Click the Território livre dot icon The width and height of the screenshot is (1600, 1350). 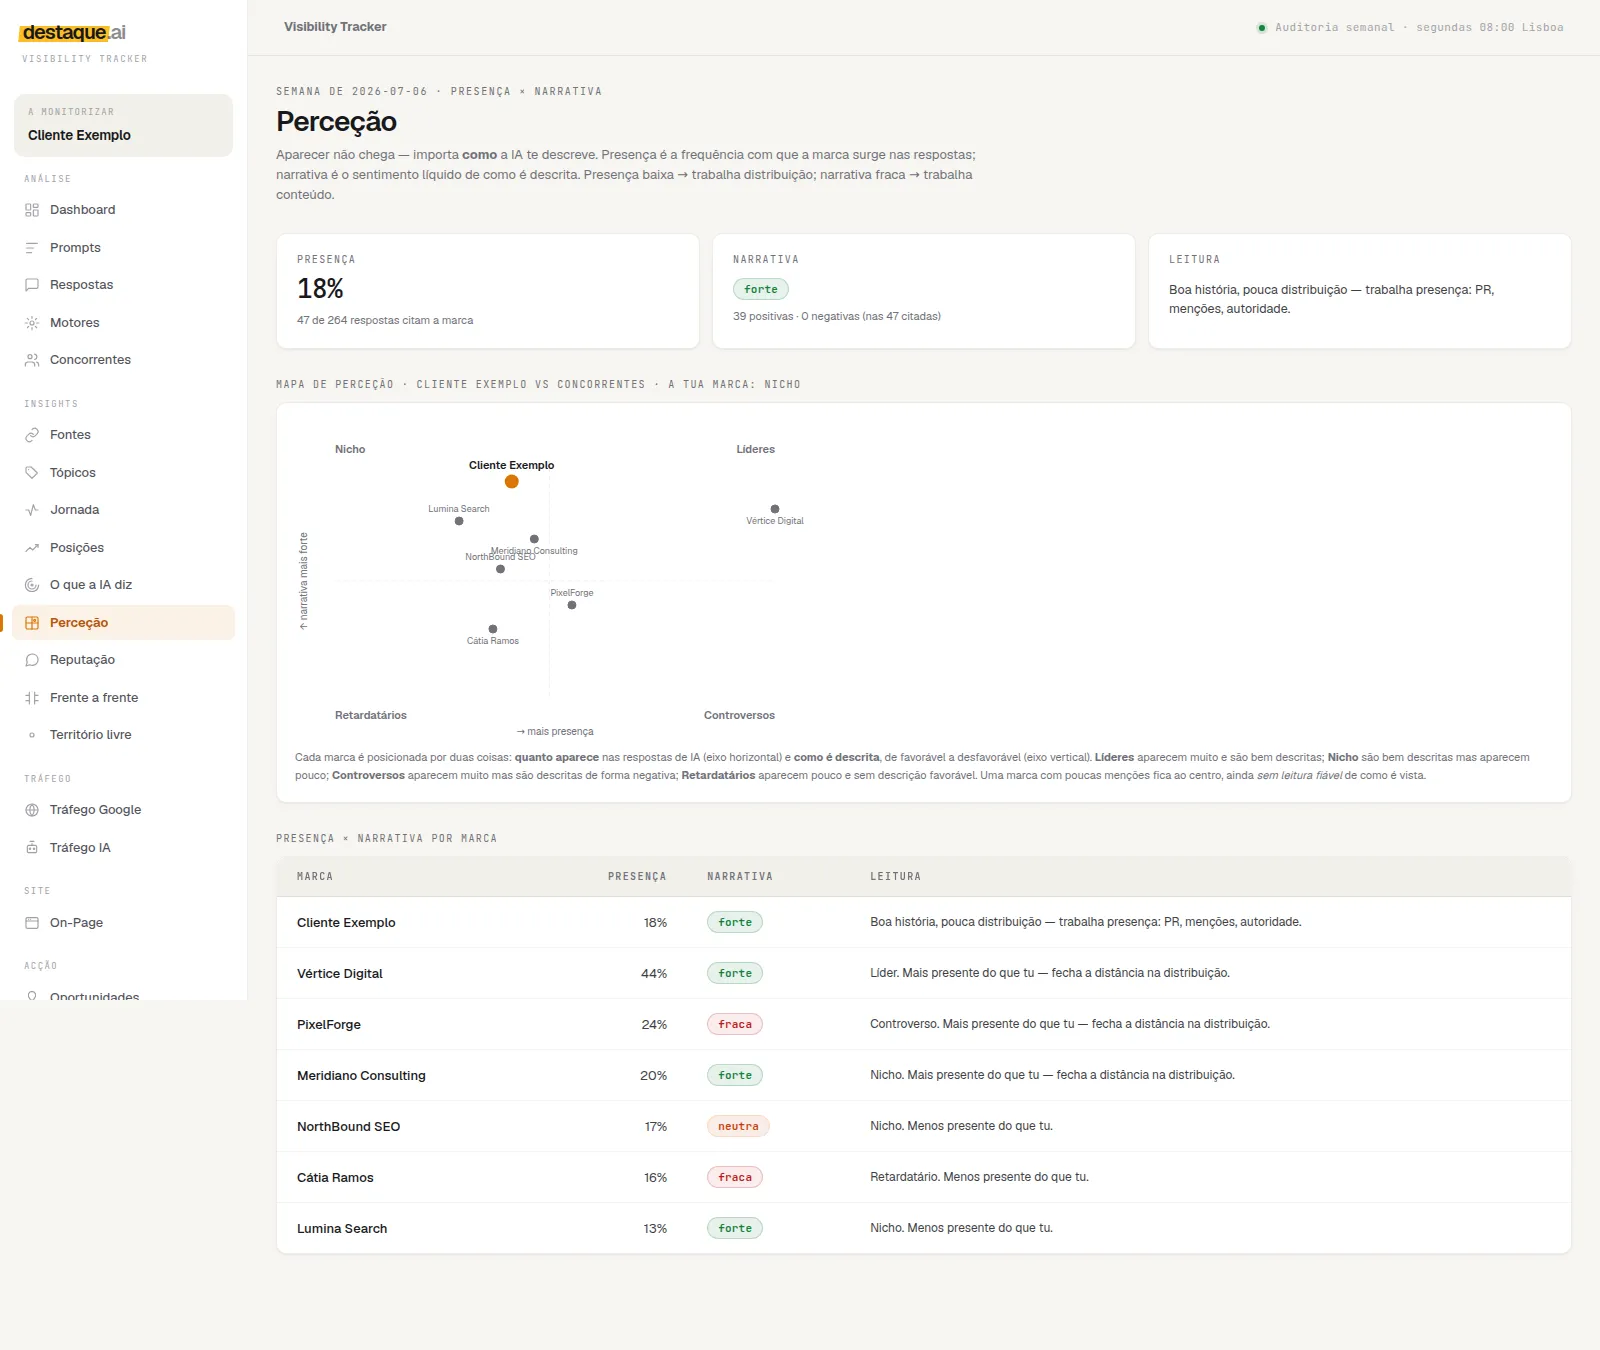[32, 735]
